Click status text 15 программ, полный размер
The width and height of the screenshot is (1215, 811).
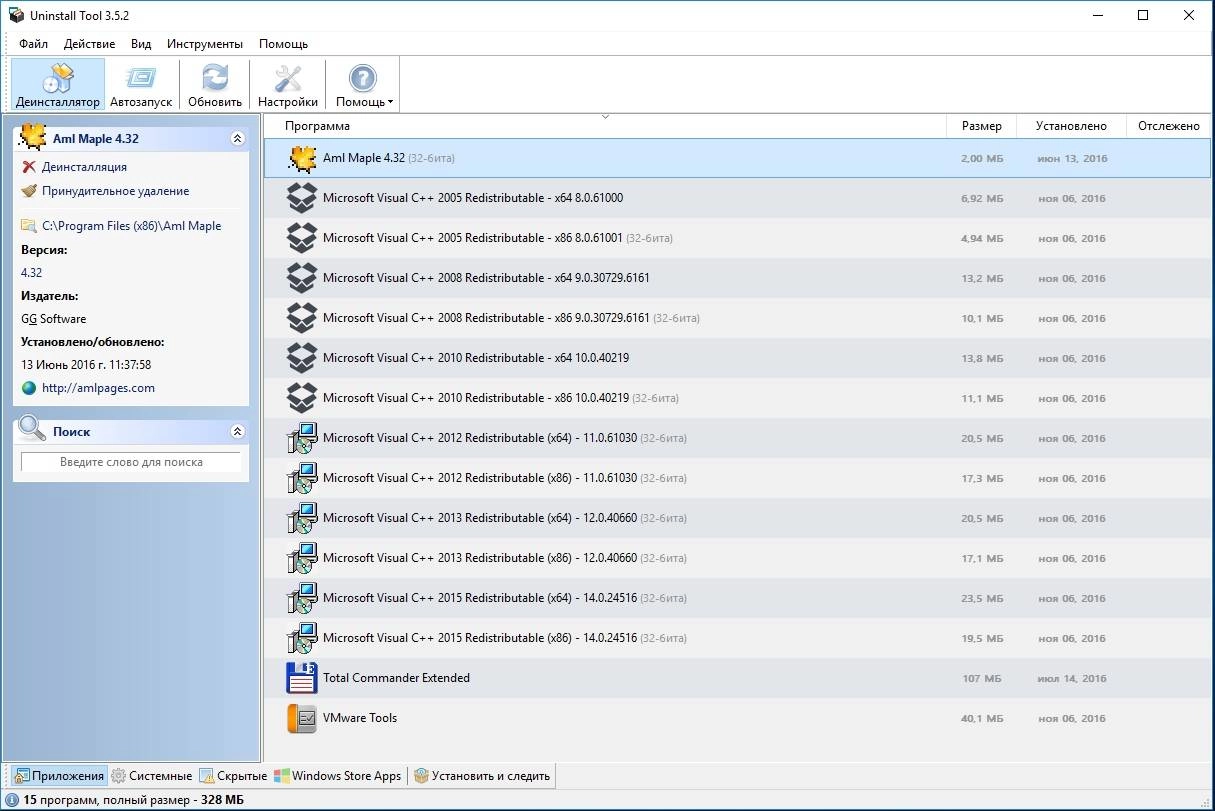click(x=133, y=800)
